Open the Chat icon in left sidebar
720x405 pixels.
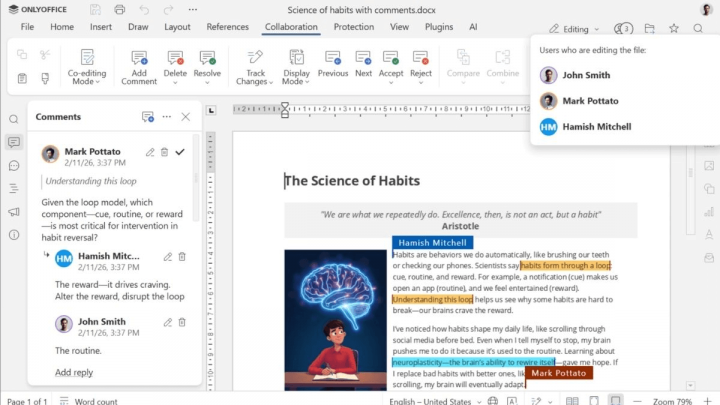point(14,165)
